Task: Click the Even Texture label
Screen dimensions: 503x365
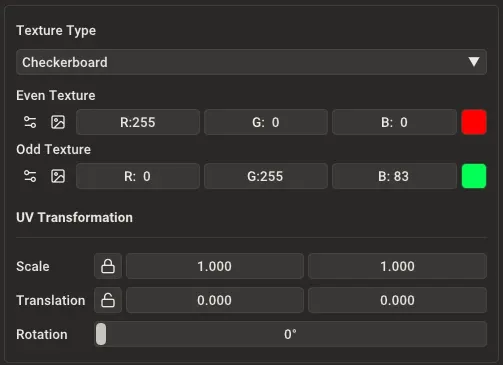Action: 56,96
